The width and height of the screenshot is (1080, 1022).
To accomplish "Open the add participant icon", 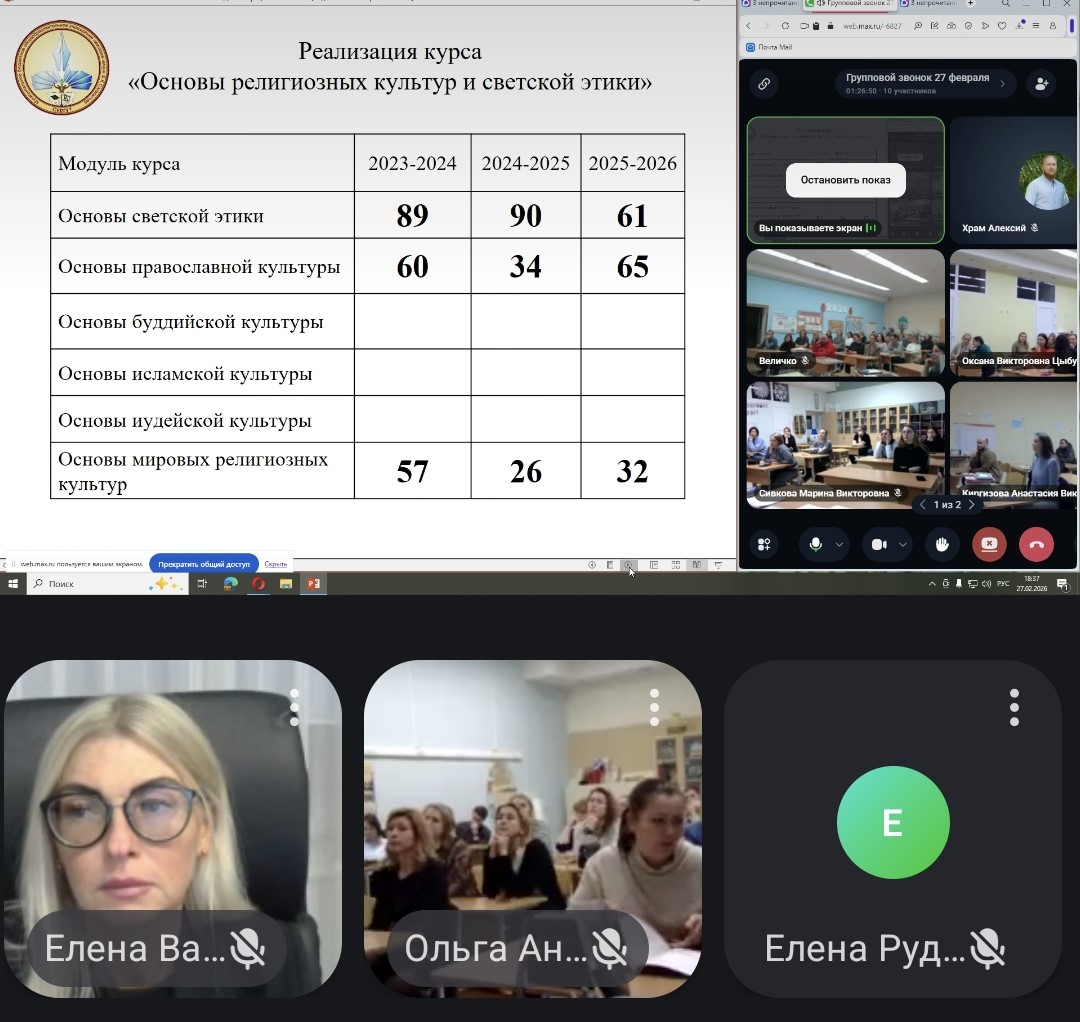I will click(1041, 84).
